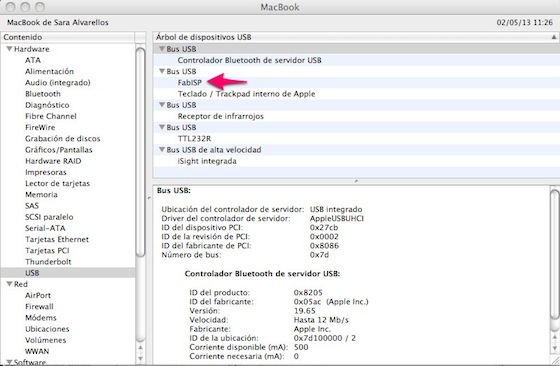Open Ubicaciones entry
The width and height of the screenshot is (560, 366).
click(x=47, y=329)
